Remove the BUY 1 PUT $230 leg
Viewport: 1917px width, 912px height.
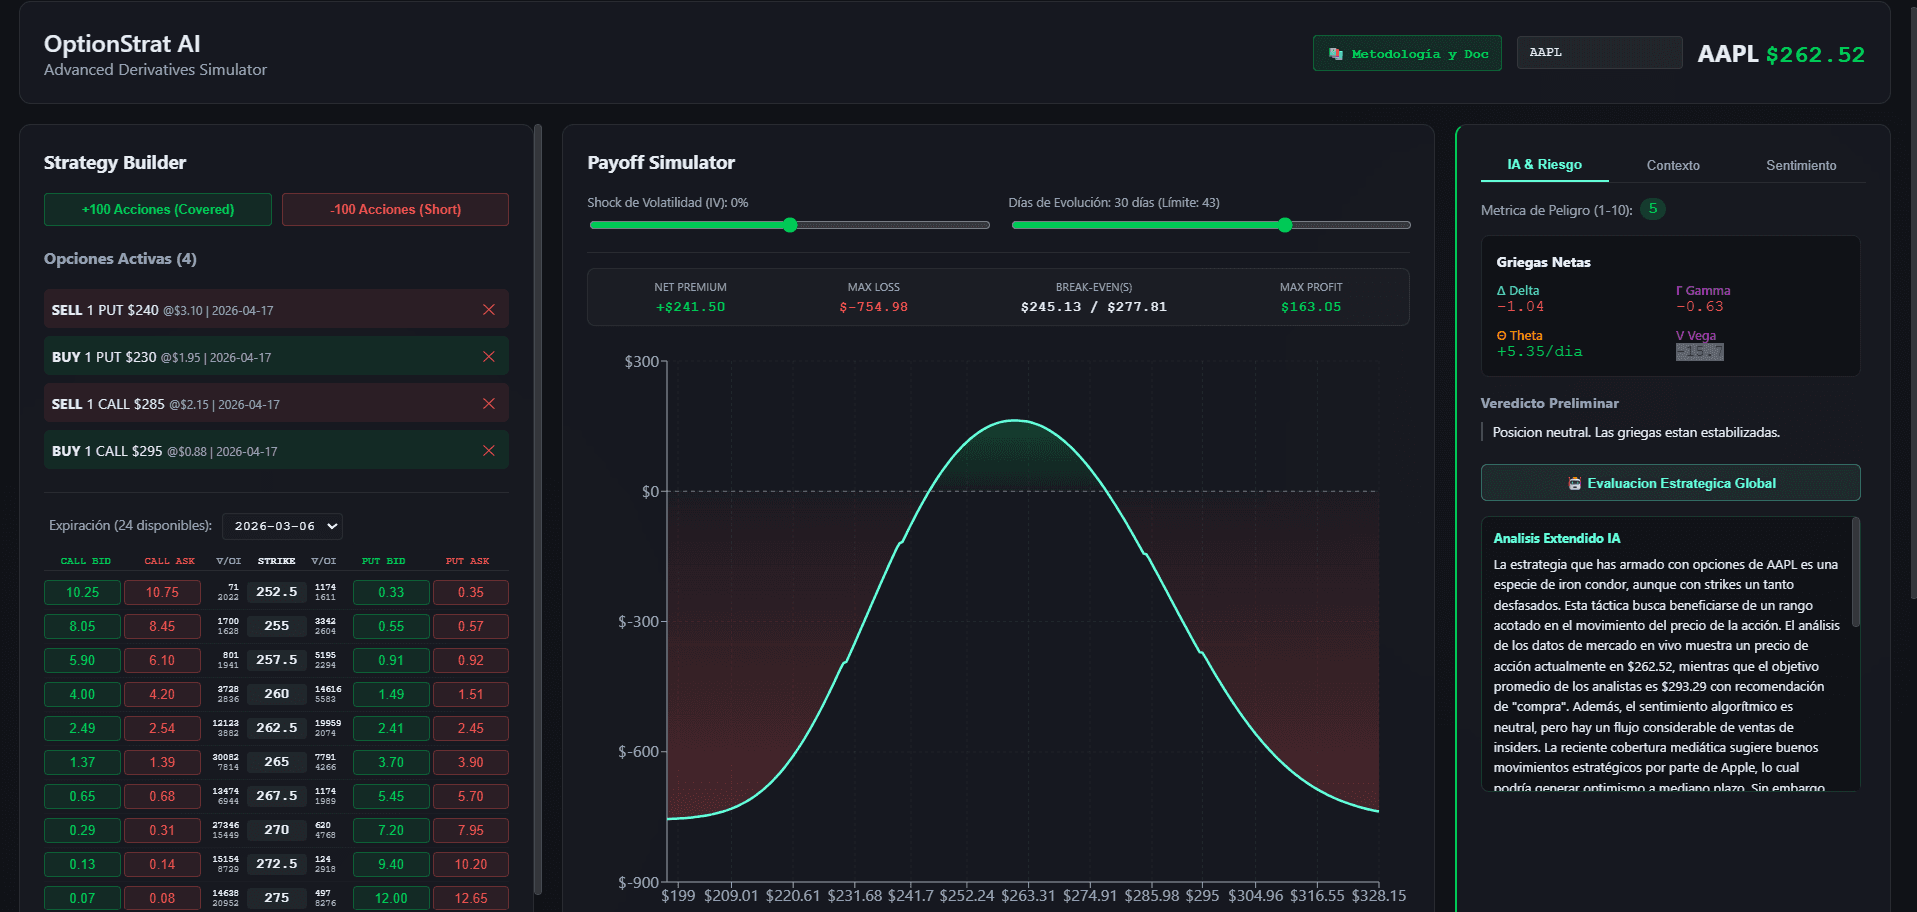pyautogui.click(x=489, y=356)
